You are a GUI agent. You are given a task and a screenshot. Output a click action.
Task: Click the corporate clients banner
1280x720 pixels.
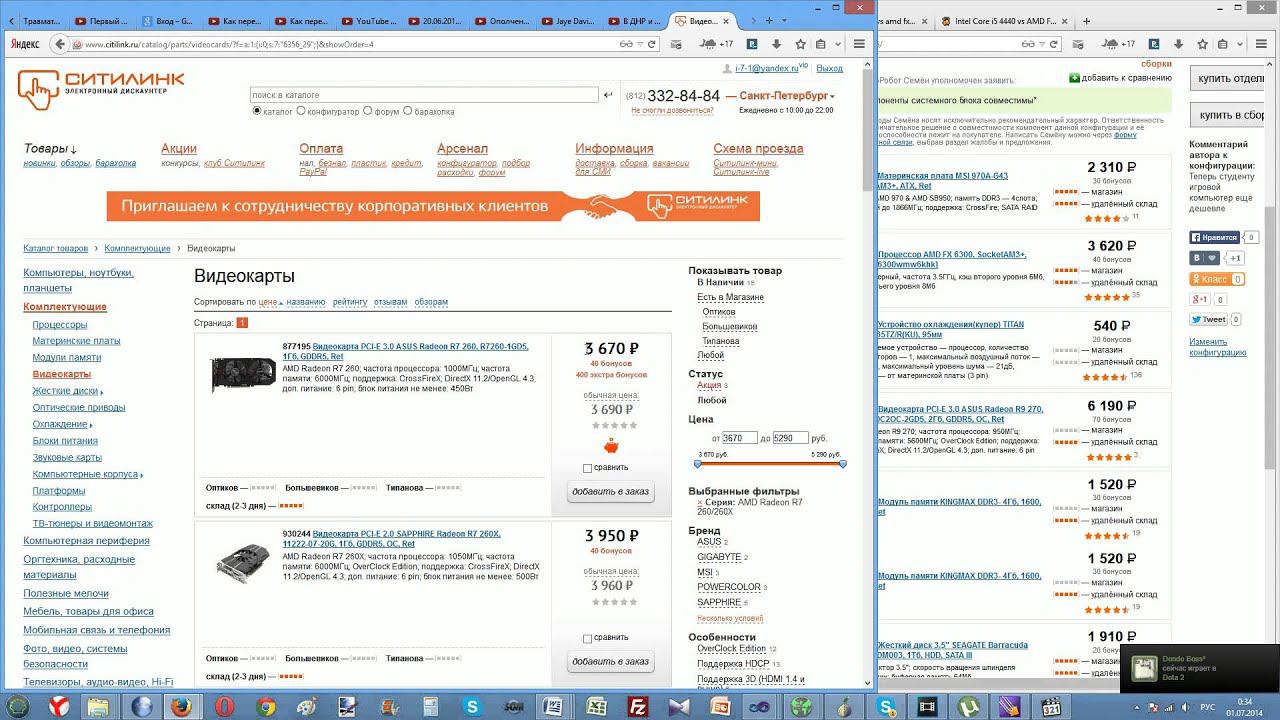pos(433,206)
